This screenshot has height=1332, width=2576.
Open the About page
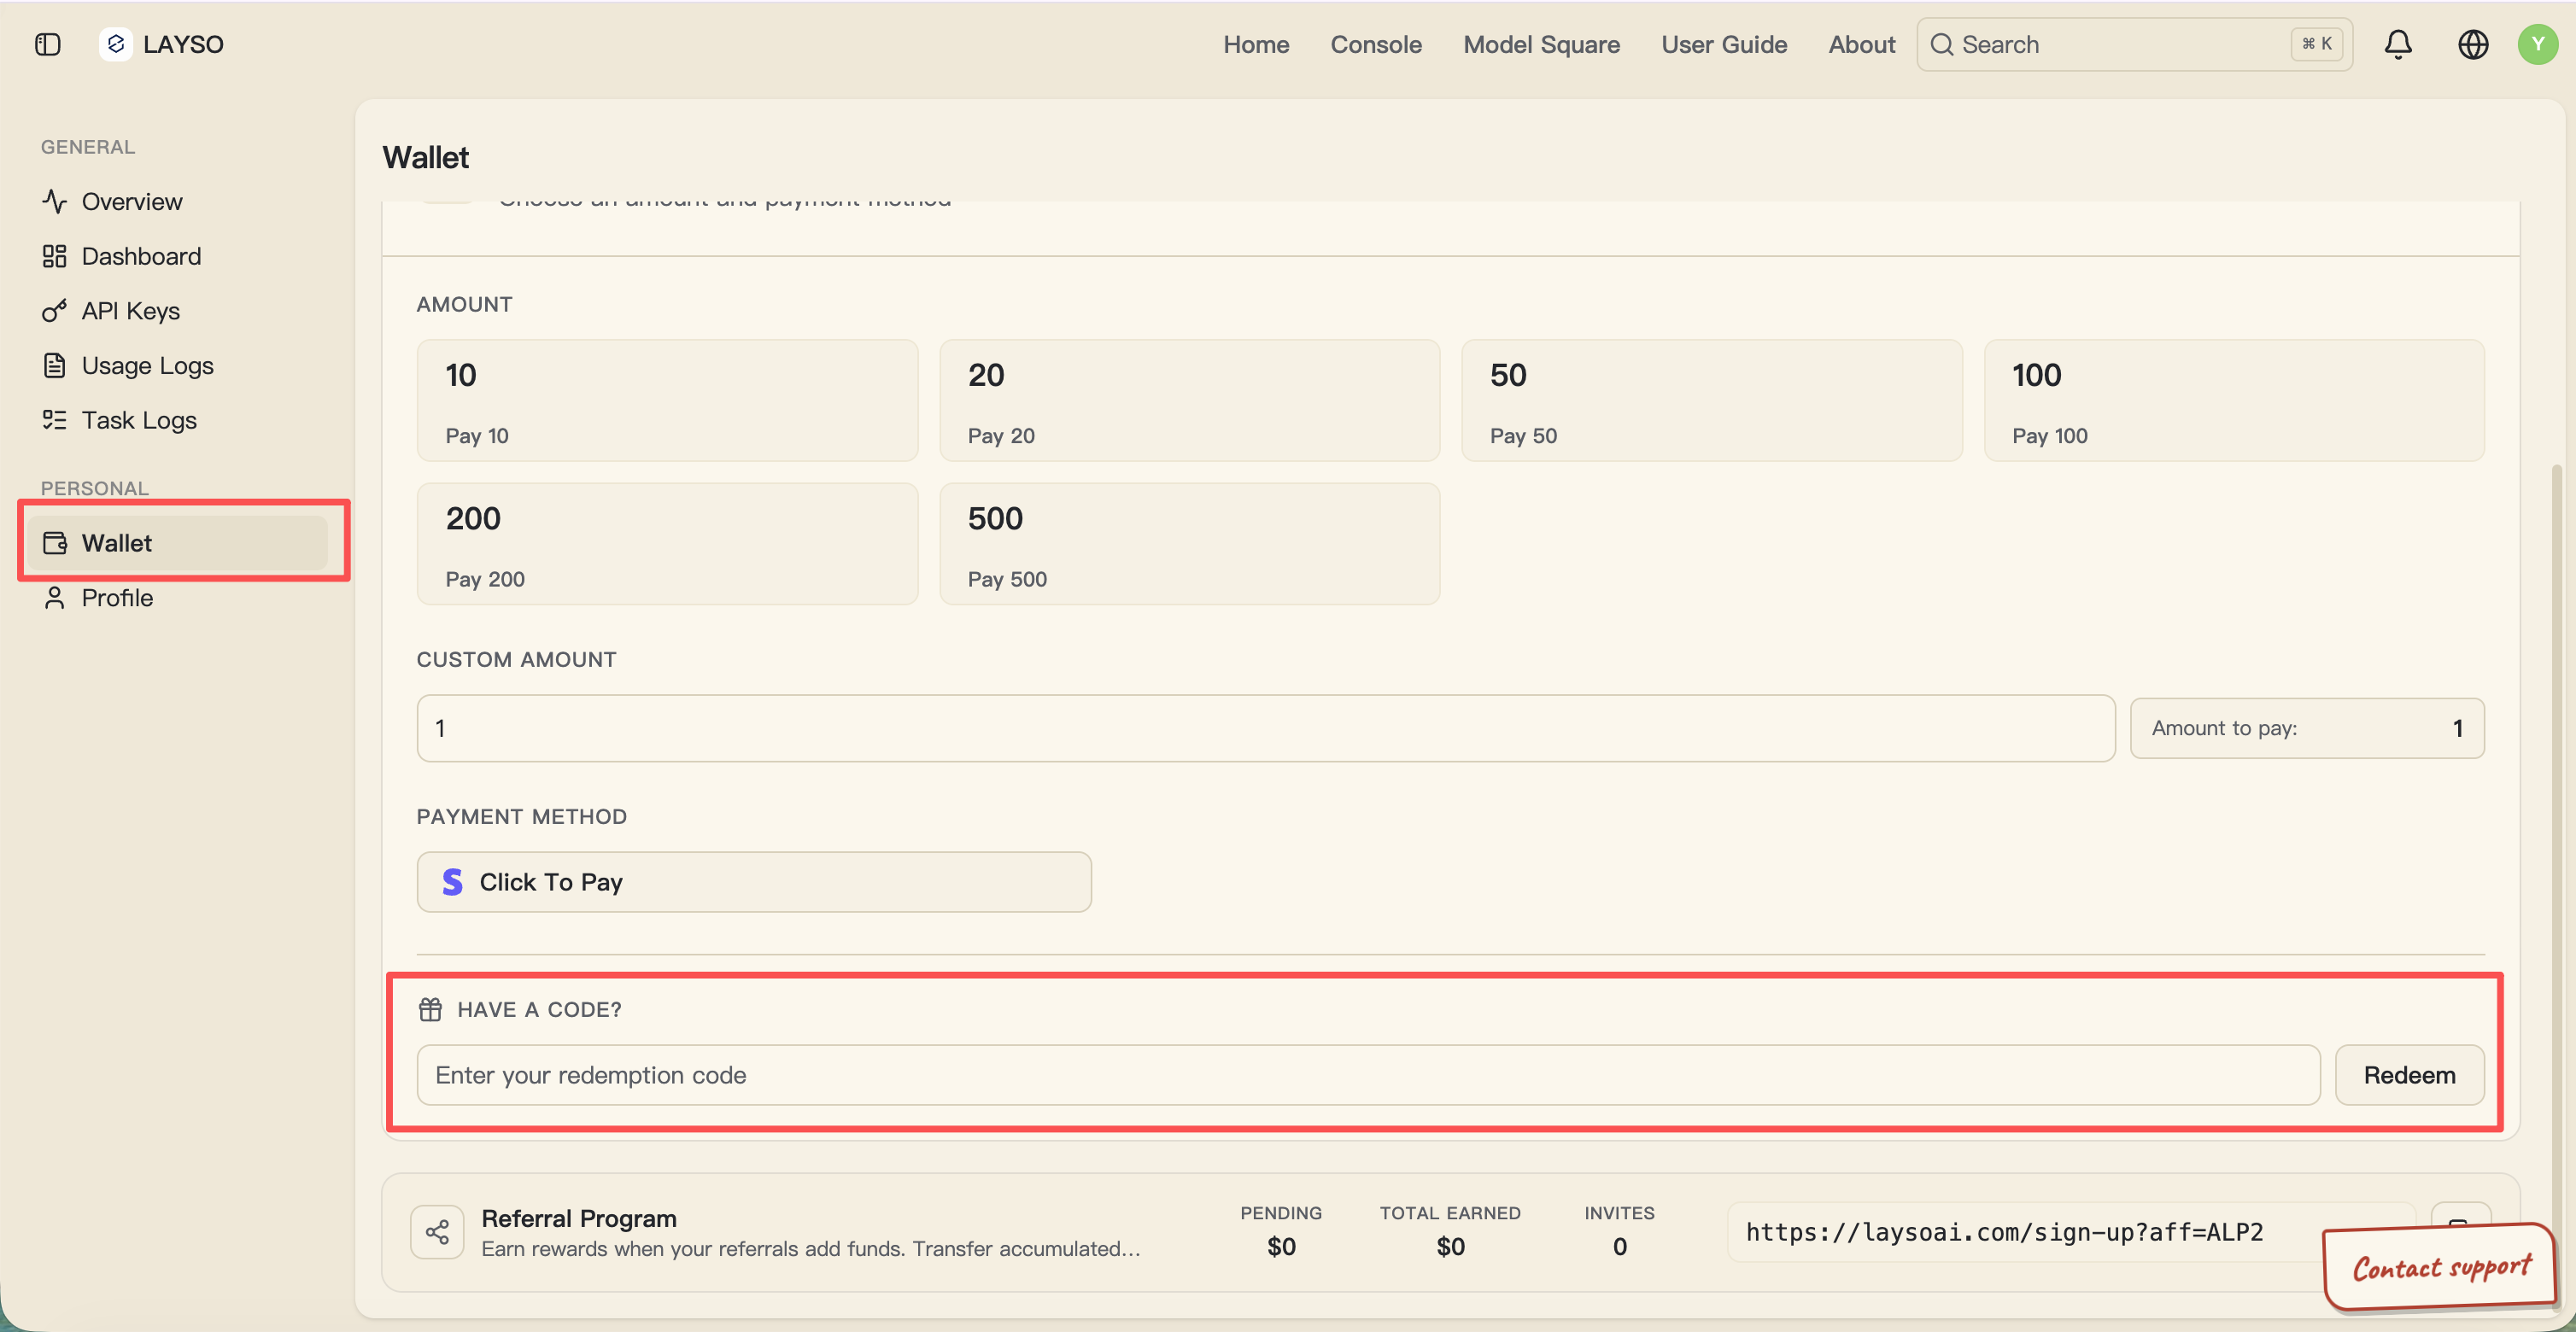pyautogui.click(x=1861, y=44)
